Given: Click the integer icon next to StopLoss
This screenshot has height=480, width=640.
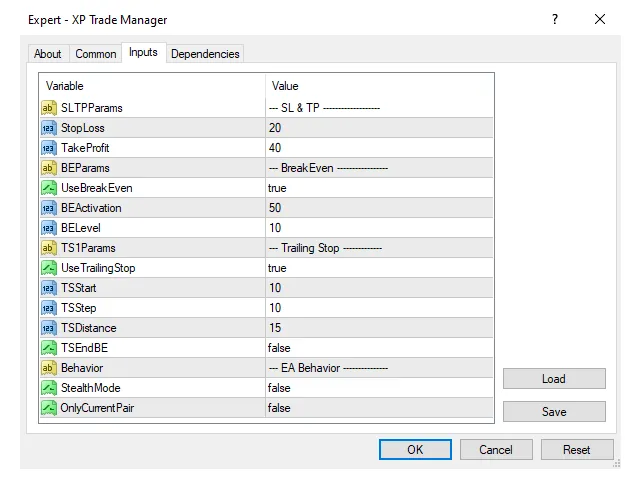Looking at the screenshot, I should pyautogui.click(x=48, y=128).
